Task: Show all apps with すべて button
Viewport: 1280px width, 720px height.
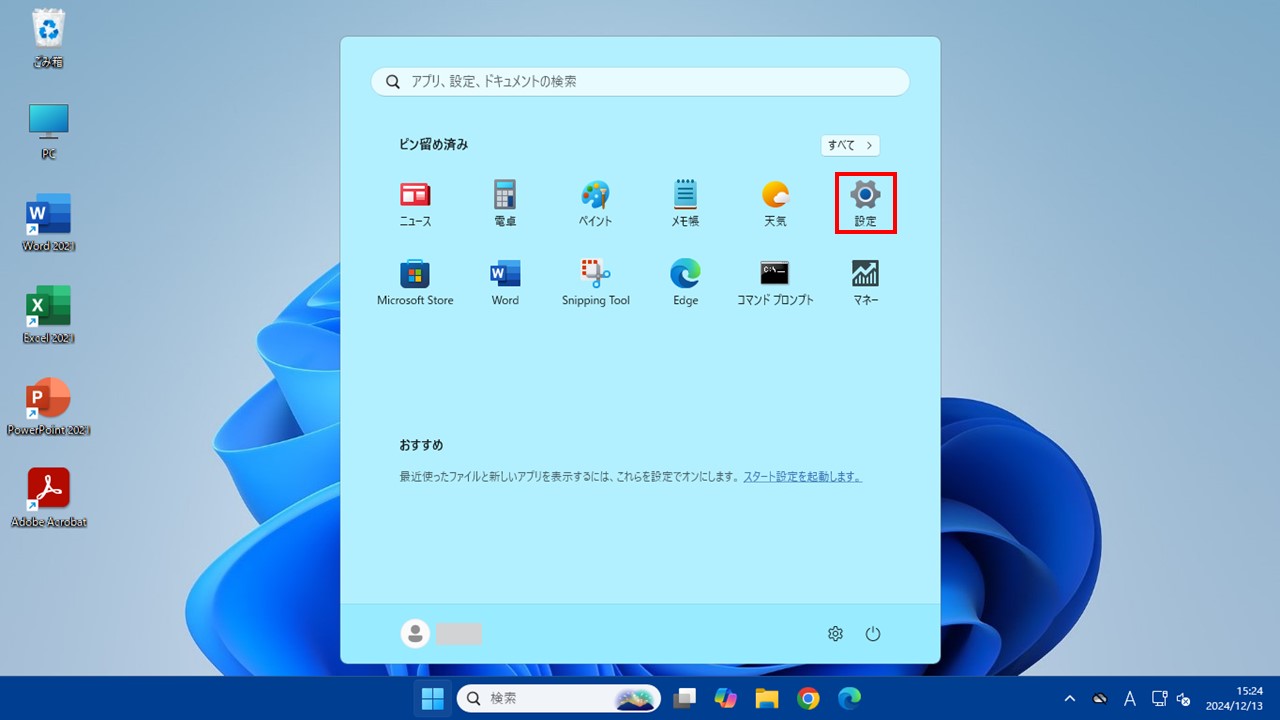Action: (x=850, y=145)
